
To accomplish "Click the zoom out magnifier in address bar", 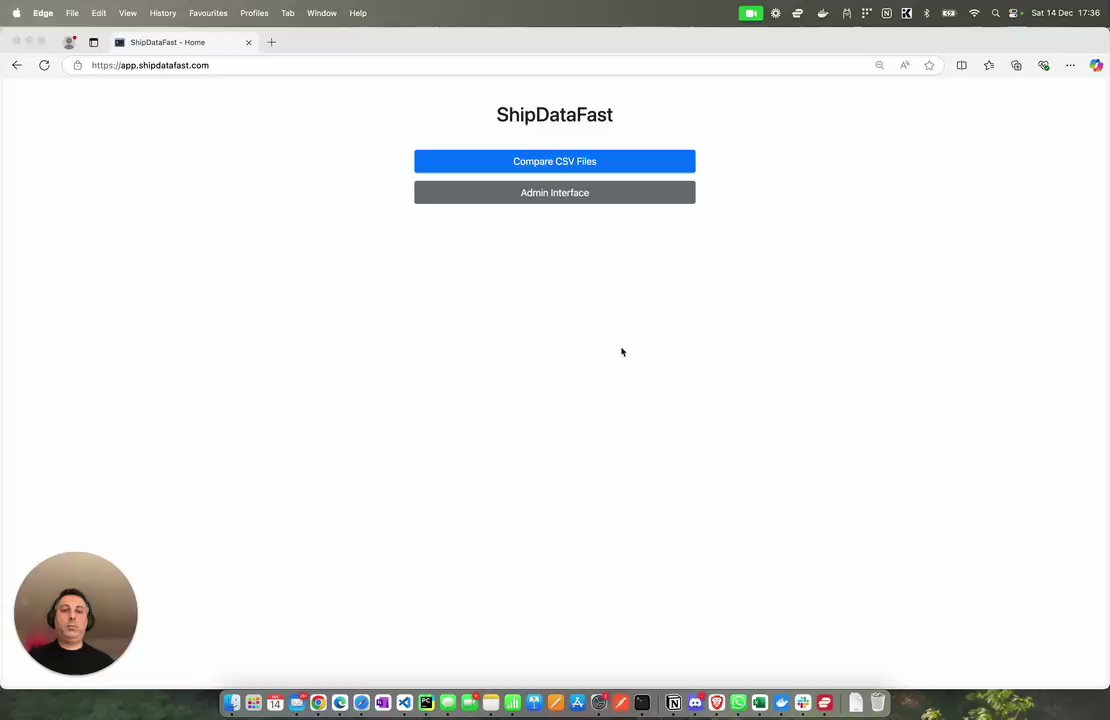I will point(879,65).
